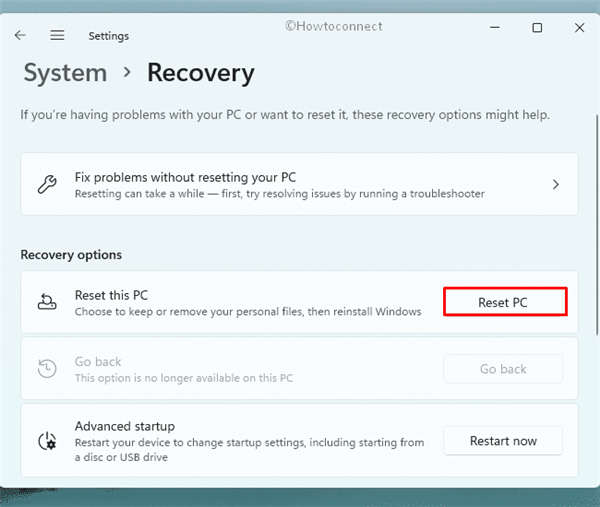The height and width of the screenshot is (507, 600).
Task: Click the disabled Go back button
Action: click(x=503, y=369)
